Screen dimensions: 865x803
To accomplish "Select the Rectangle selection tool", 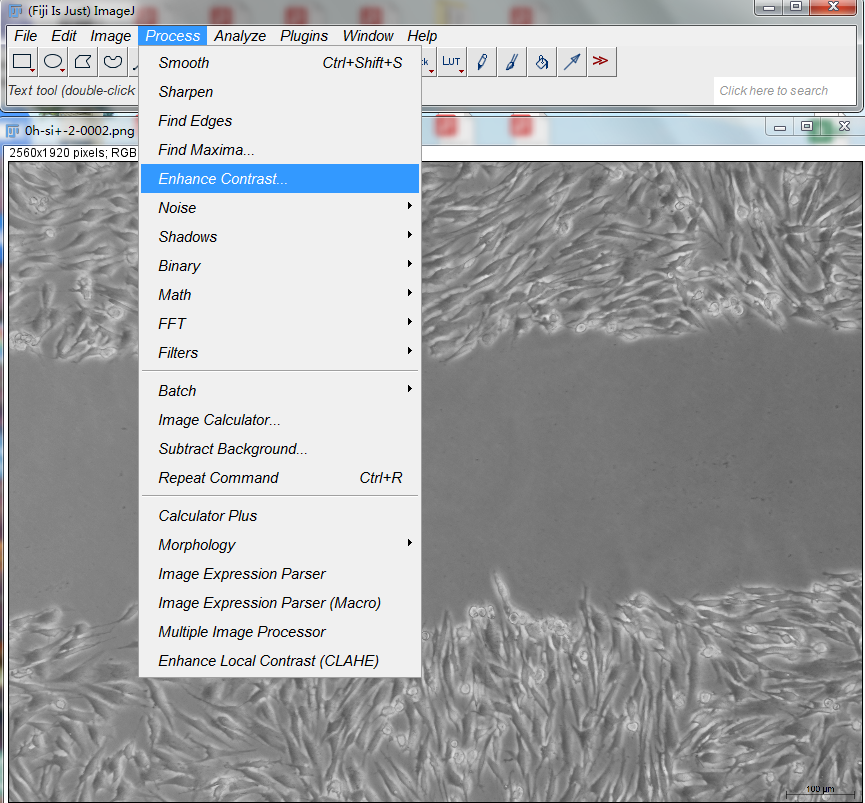I will coord(23,62).
